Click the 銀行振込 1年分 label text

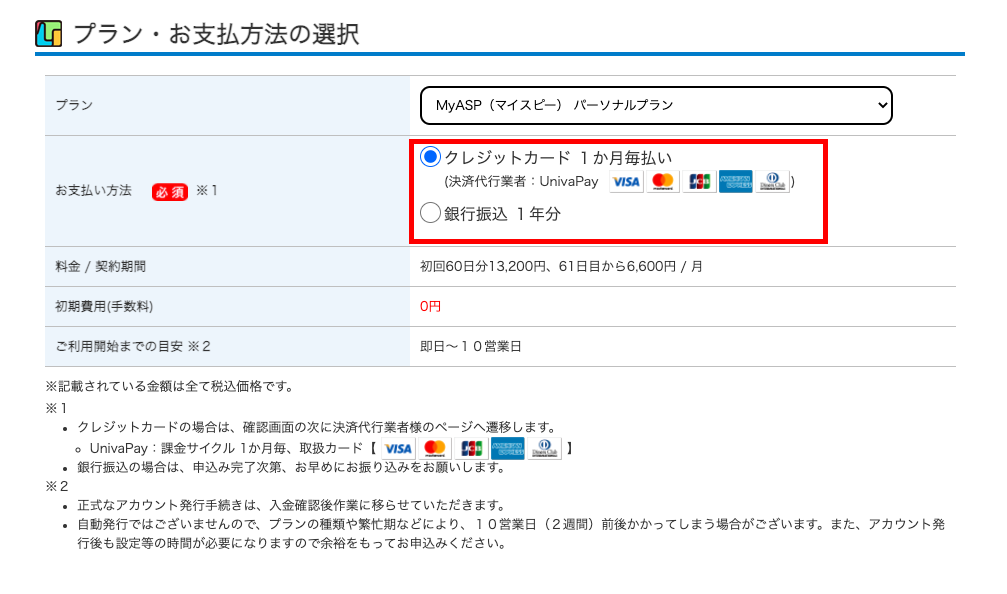click(x=495, y=213)
